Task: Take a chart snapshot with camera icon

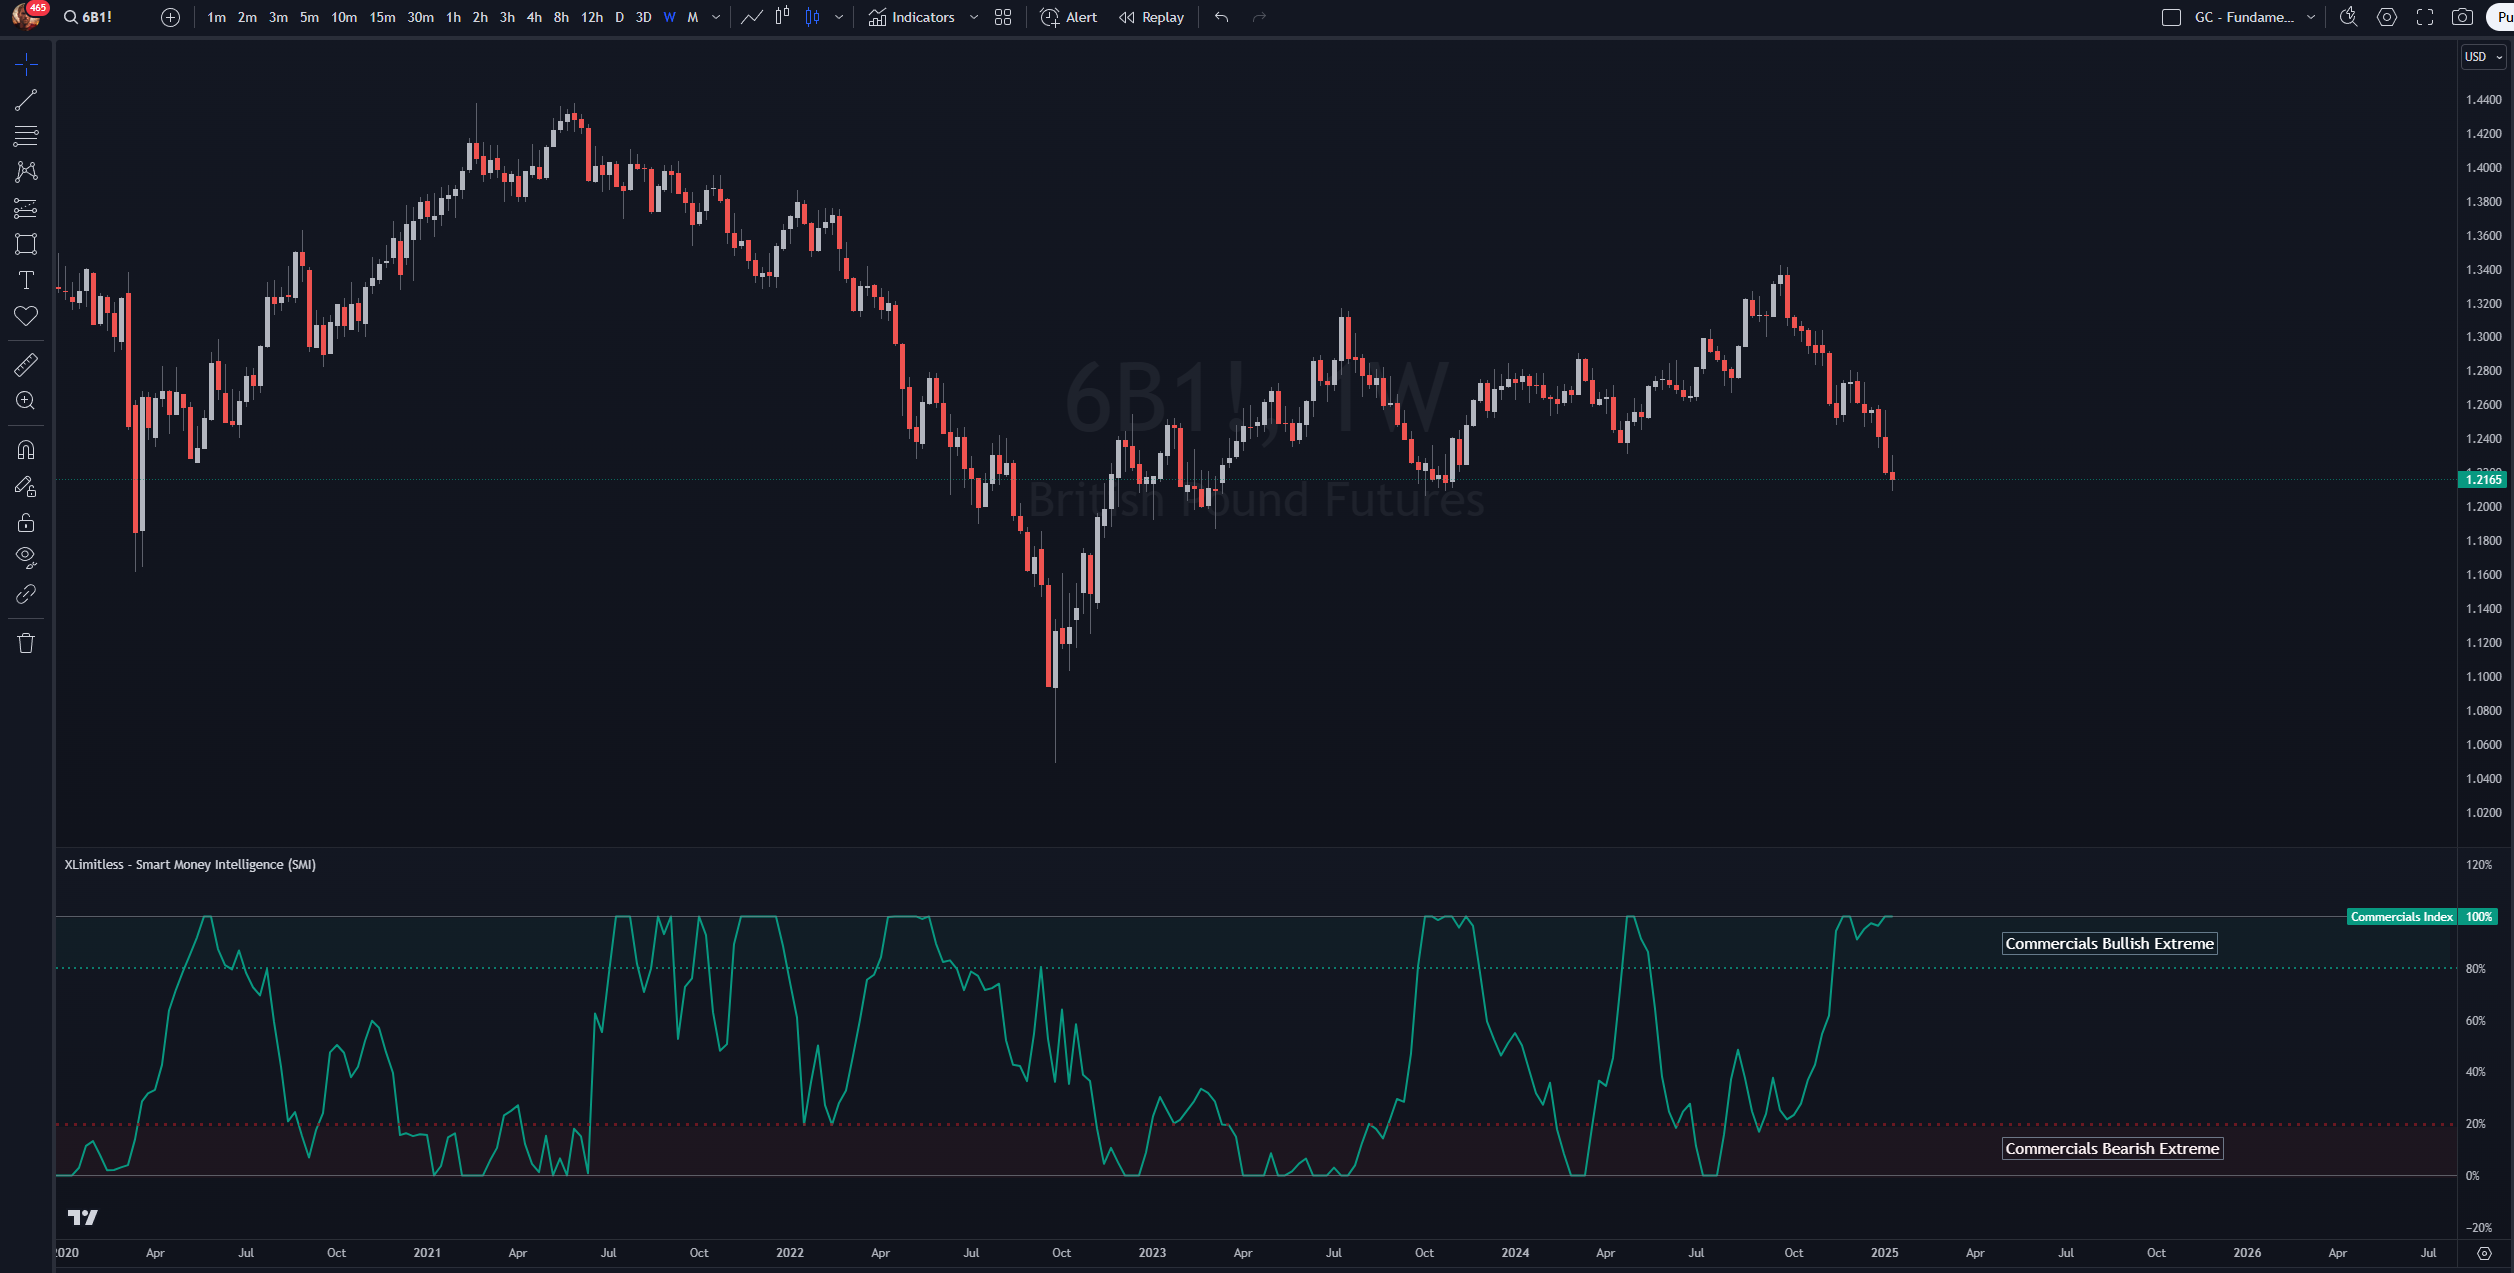Action: 2462,17
